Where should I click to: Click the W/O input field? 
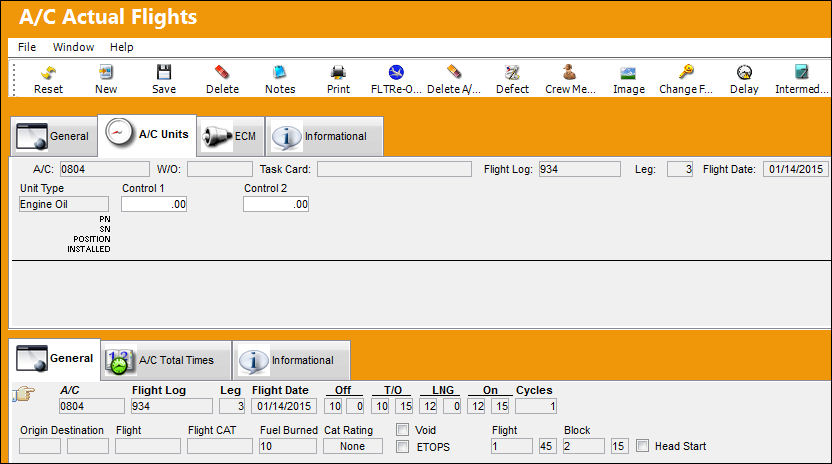(220, 169)
